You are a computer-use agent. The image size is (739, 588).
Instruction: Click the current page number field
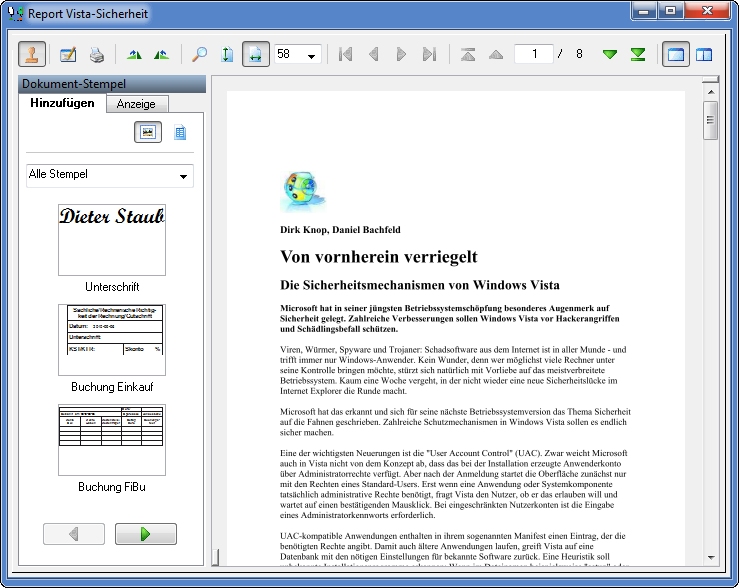point(534,54)
